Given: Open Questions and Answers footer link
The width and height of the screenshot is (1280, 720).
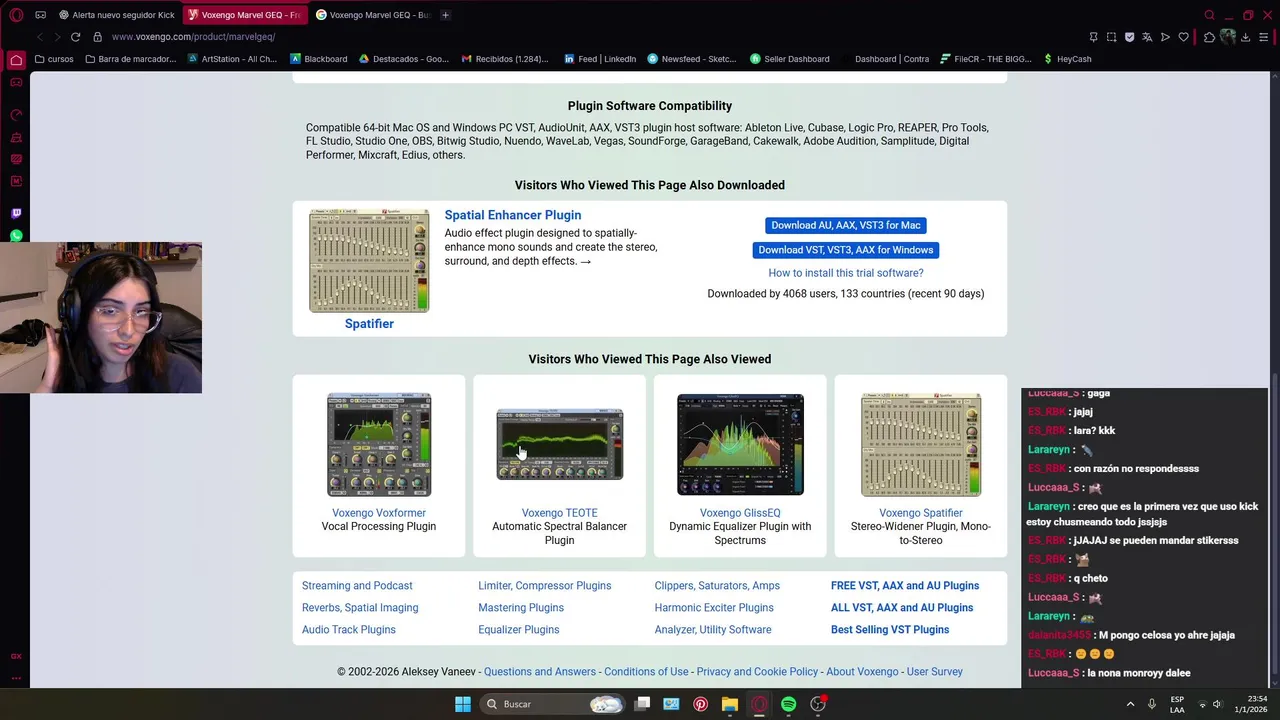Looking at the screenshot, I should pyautogui.click(x=540, y=672).
